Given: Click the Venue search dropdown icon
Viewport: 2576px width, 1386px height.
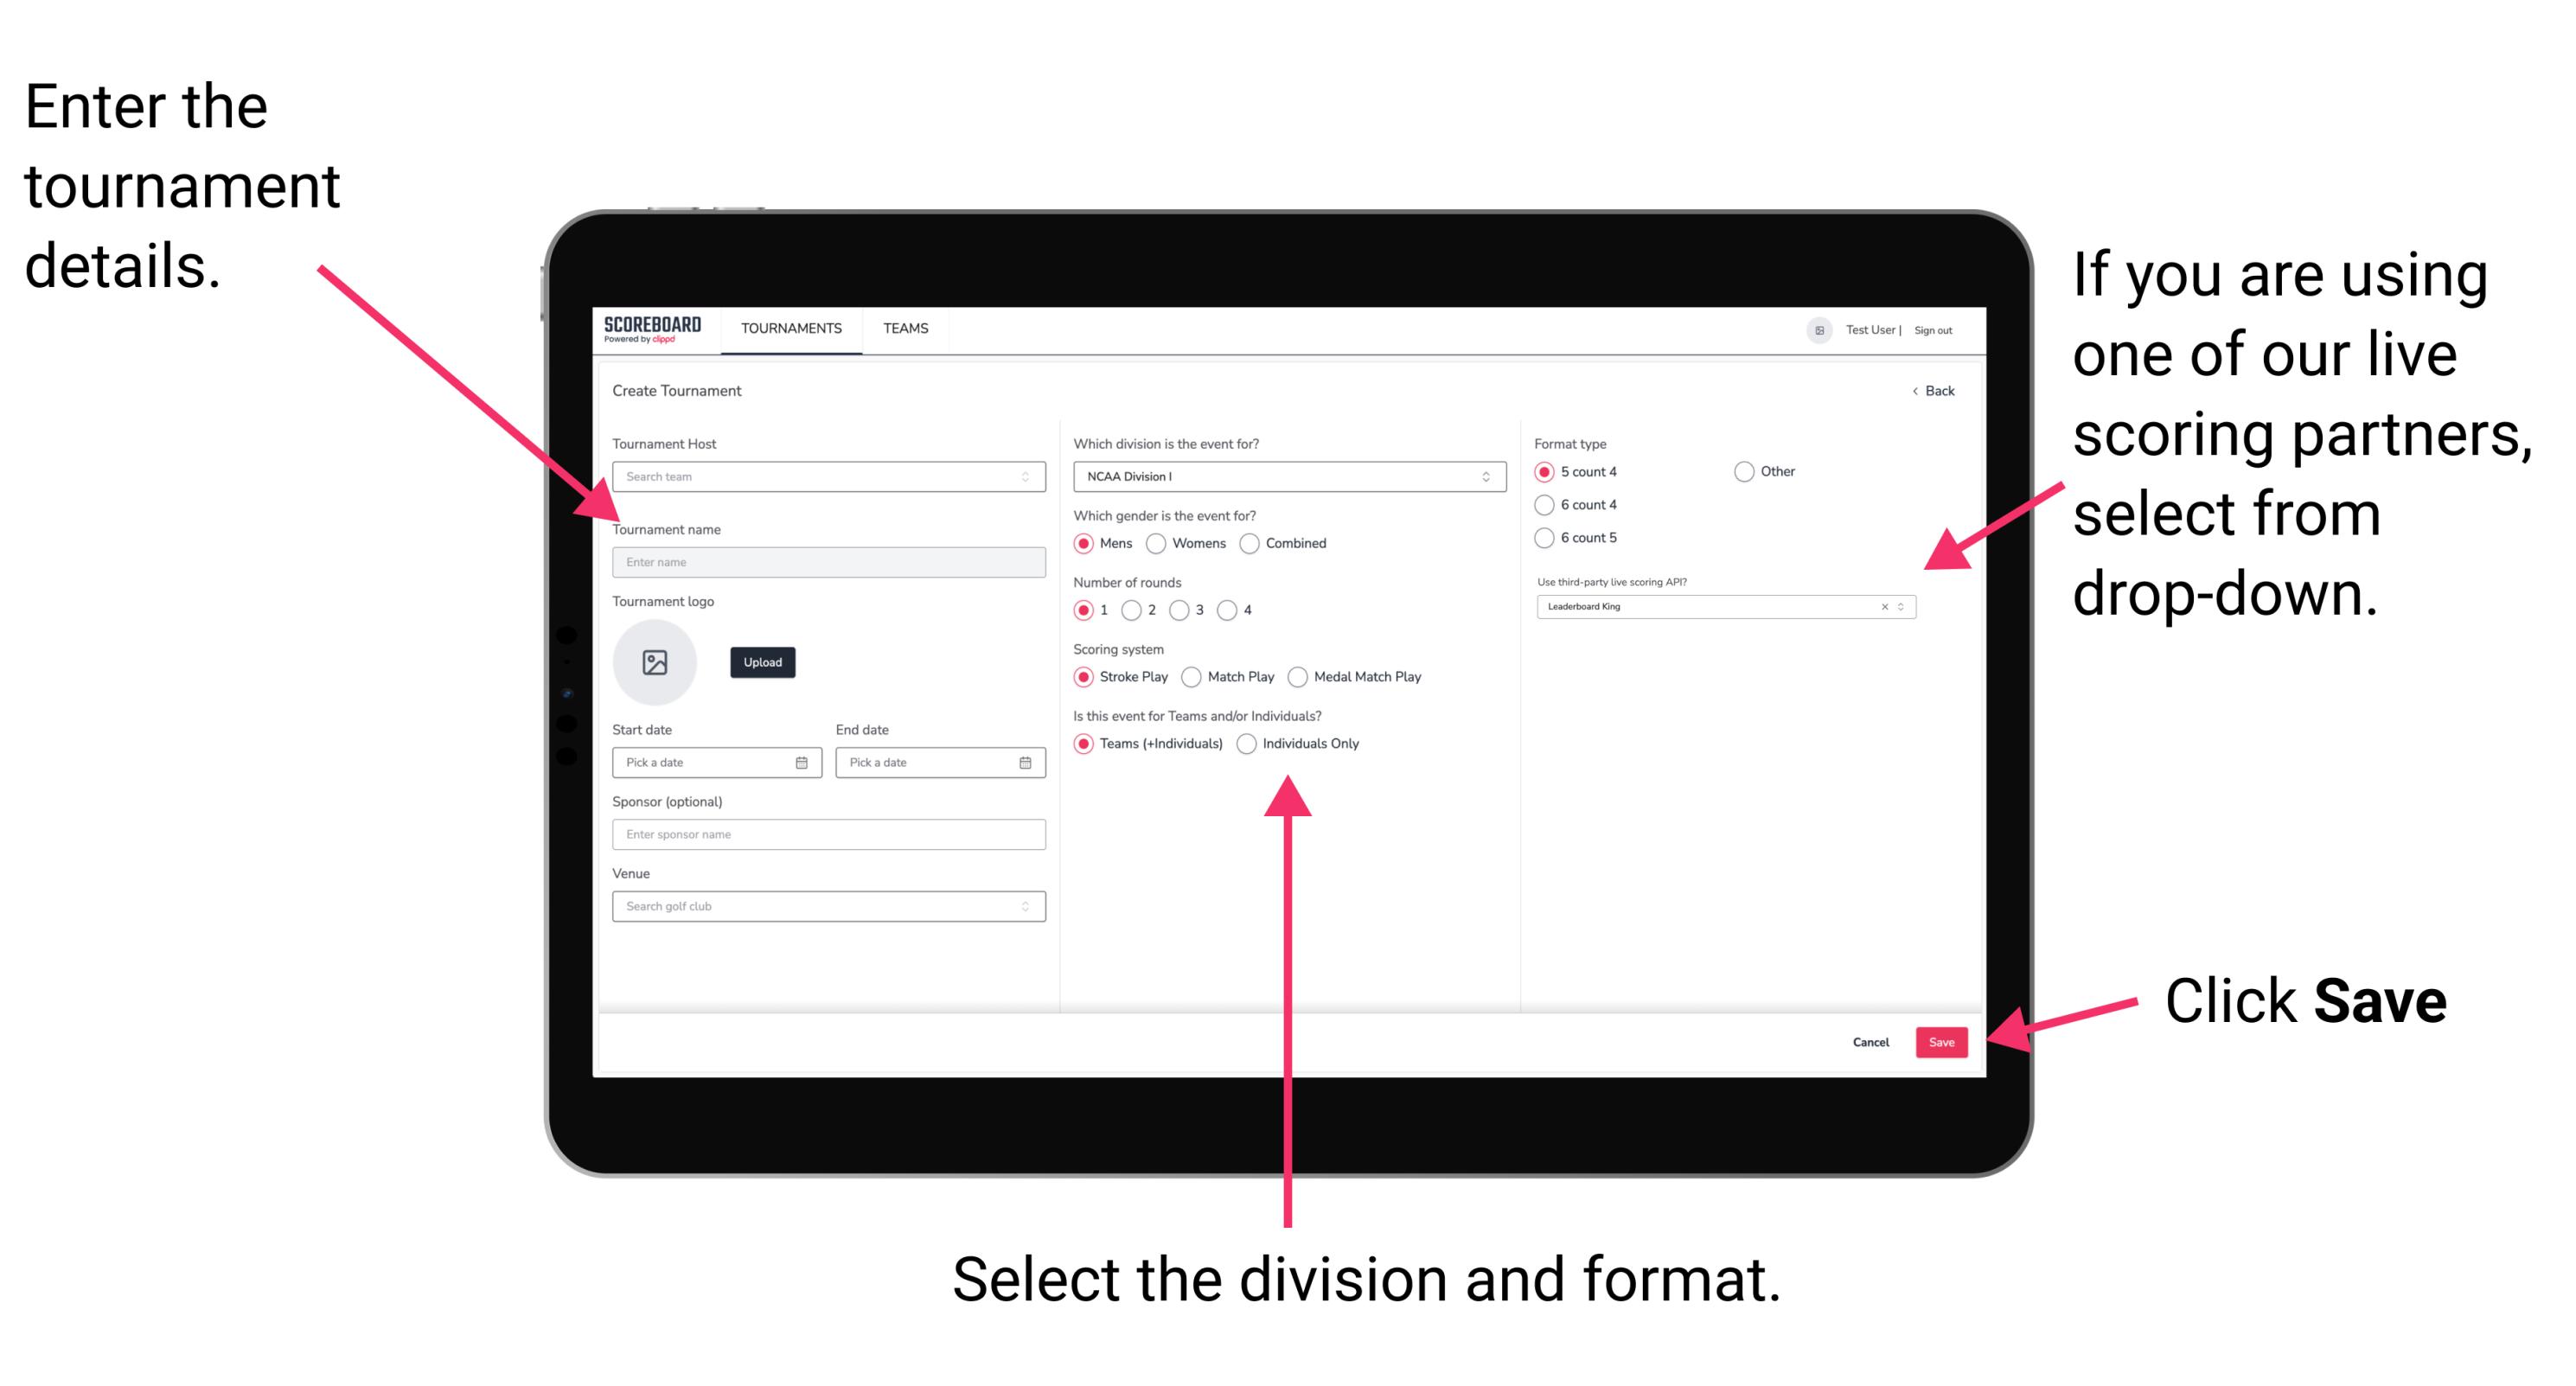Looking at the screenshot, I should click(1027, 906).
